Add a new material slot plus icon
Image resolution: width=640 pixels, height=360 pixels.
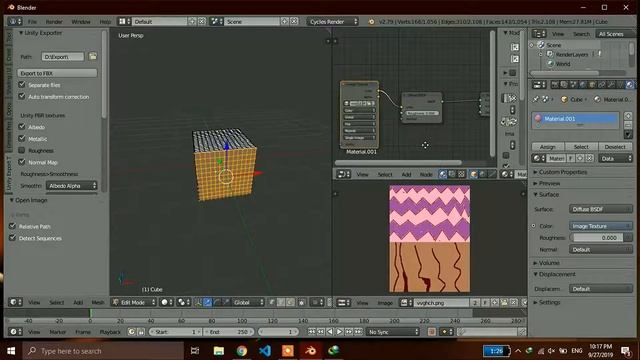pyautogui.click(x=628, y=116)
